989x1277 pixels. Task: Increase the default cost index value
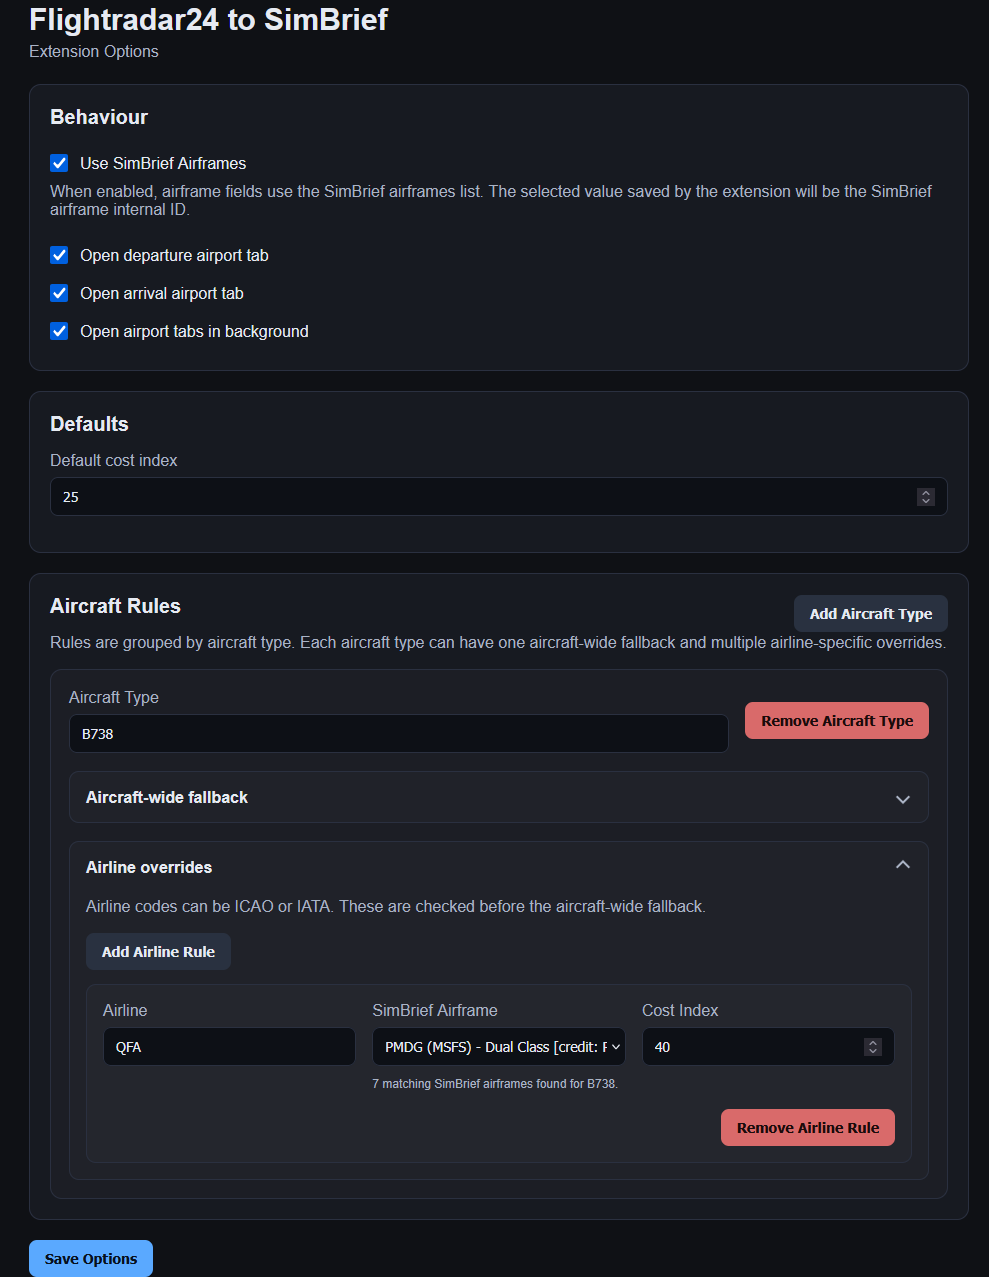tap(926, 492)
